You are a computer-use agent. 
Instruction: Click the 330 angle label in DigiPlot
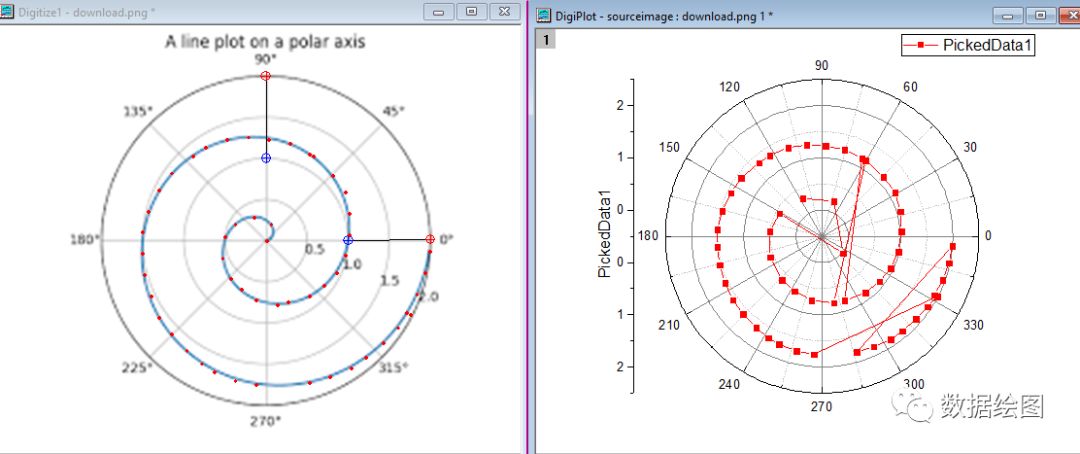click(974, 324)
